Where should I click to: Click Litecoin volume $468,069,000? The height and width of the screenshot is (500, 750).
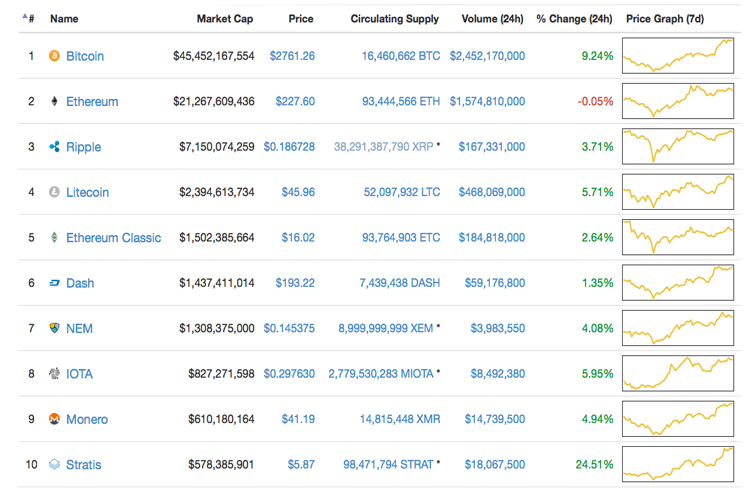[x=492, y=192]
